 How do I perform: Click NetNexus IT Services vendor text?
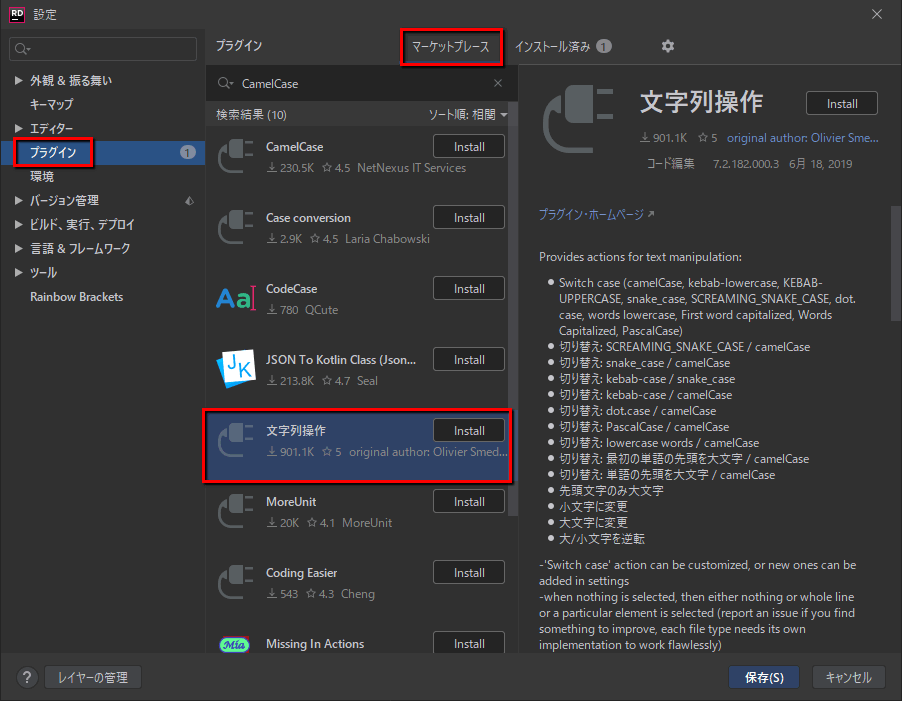(411, 168)
